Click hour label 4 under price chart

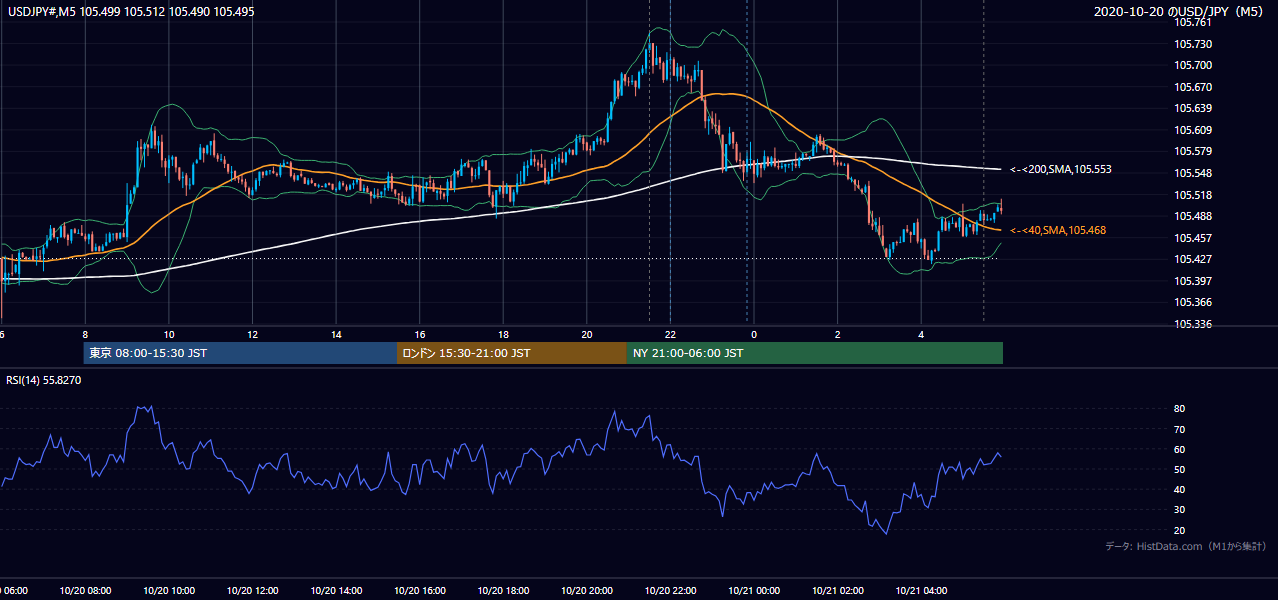pos(921,334)
